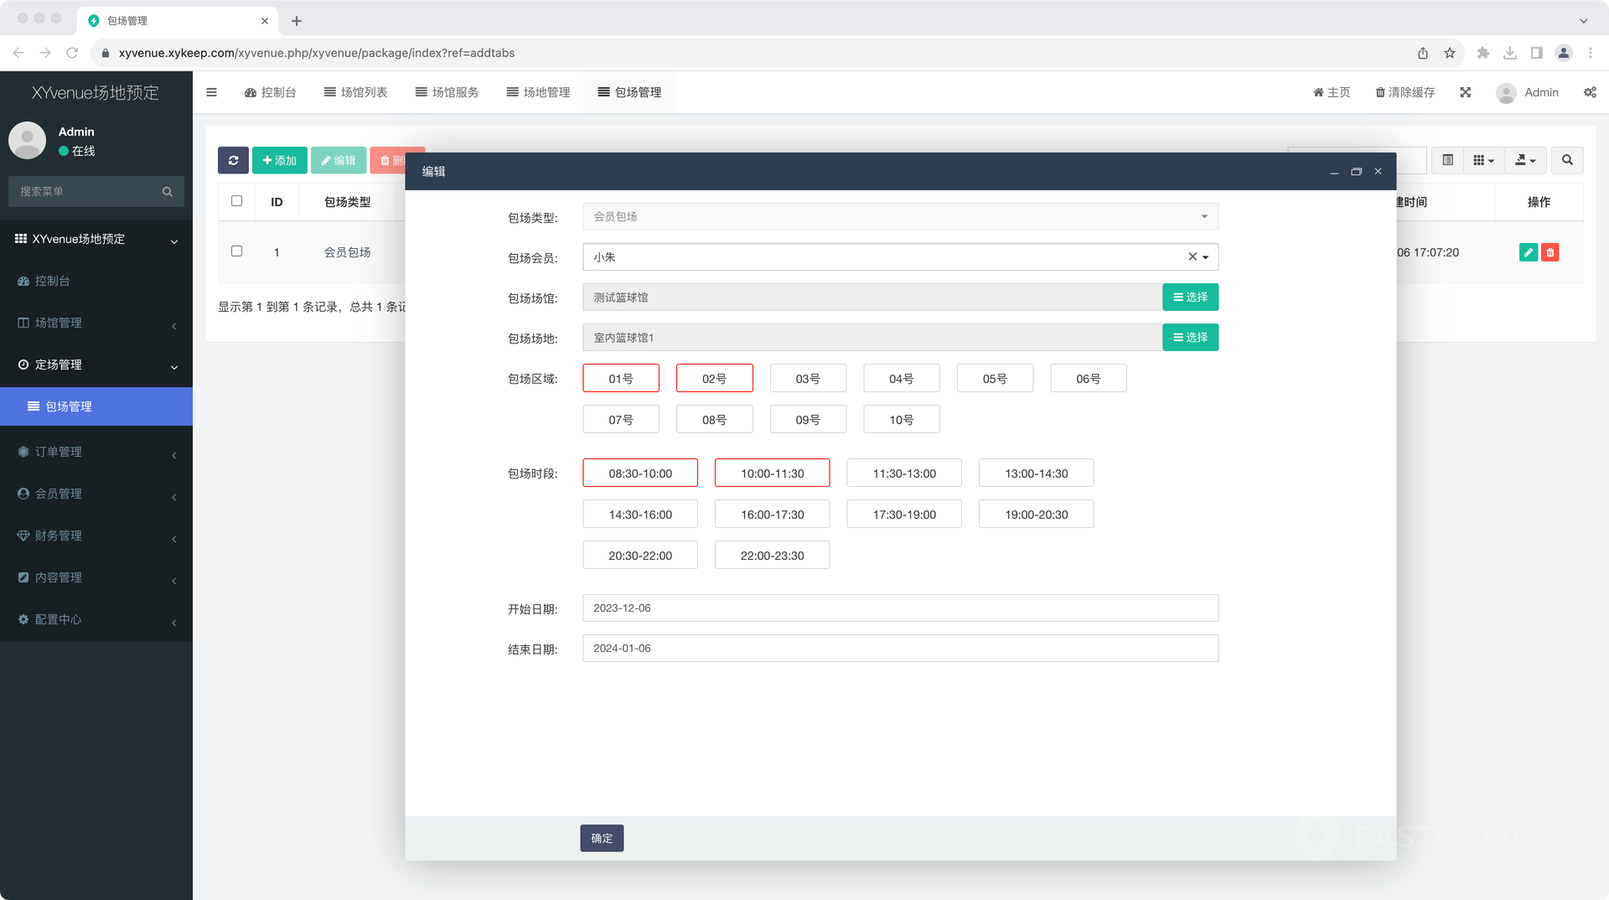This screenshot has height=900, width=1609.
Task: Collapse sidebar with the hamburger menu icon
Action: [212, 92]
